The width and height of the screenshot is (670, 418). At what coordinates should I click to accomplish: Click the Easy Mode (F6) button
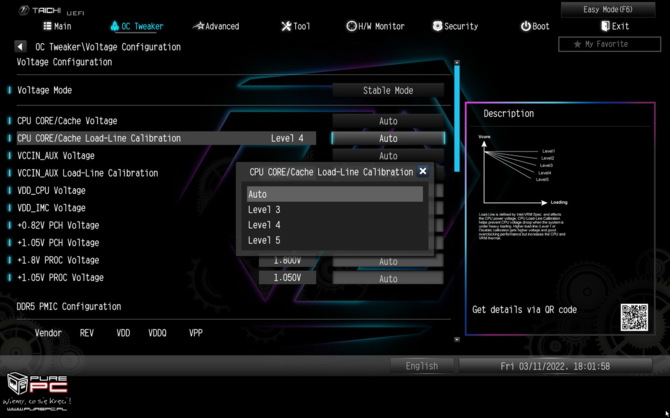[608, 9]
